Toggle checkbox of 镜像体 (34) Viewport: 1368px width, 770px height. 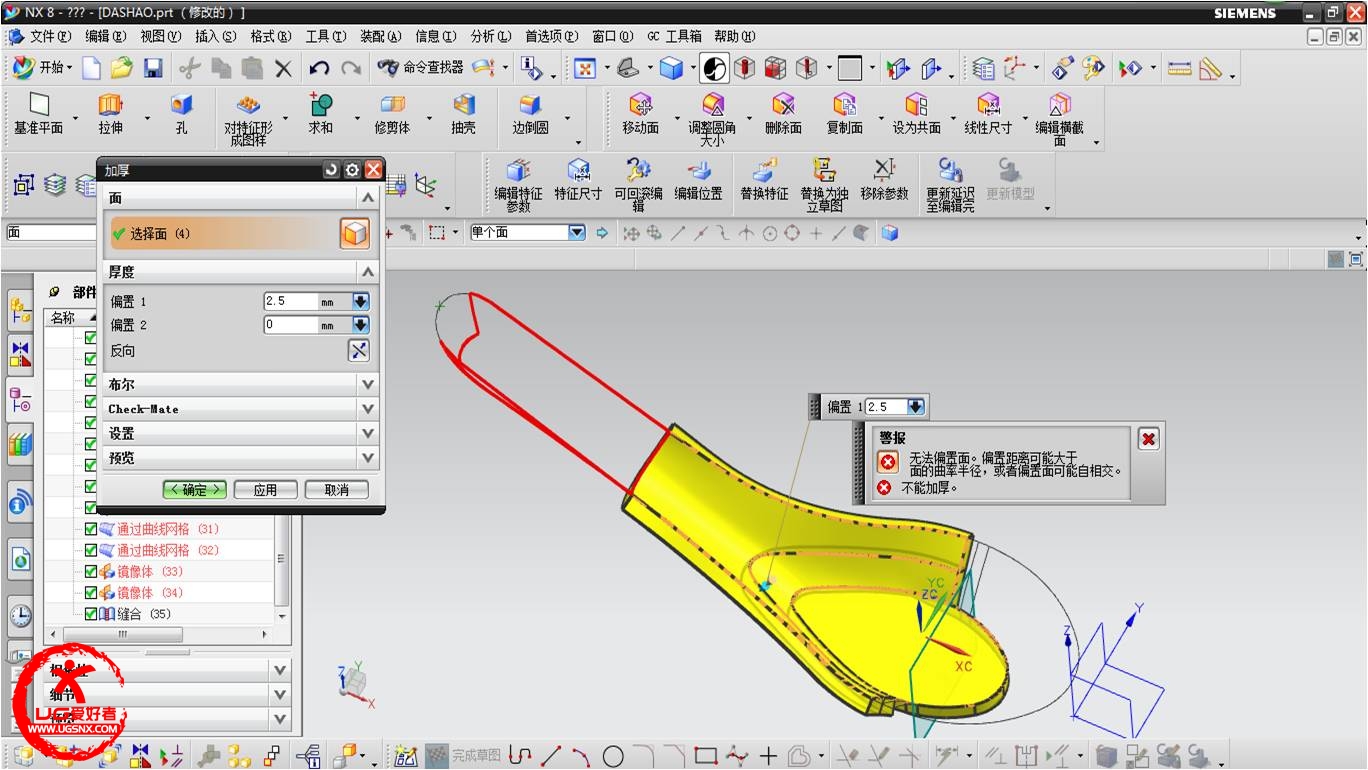tap(91, 592)
